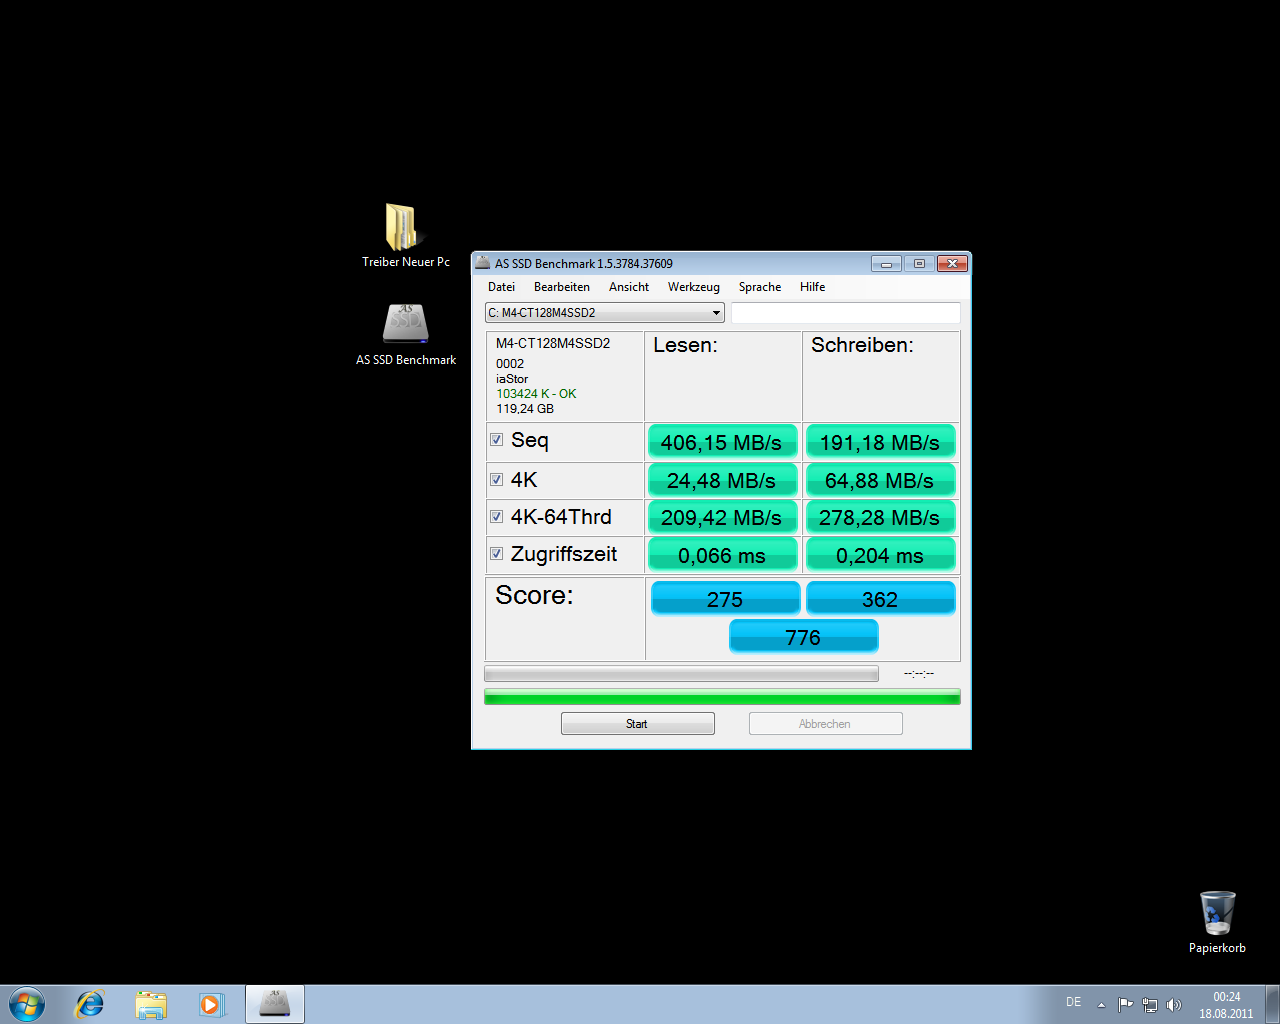1280x1024 pixels.
Task: Open the Werkzeug menu
Action: [x=694, y=287]
